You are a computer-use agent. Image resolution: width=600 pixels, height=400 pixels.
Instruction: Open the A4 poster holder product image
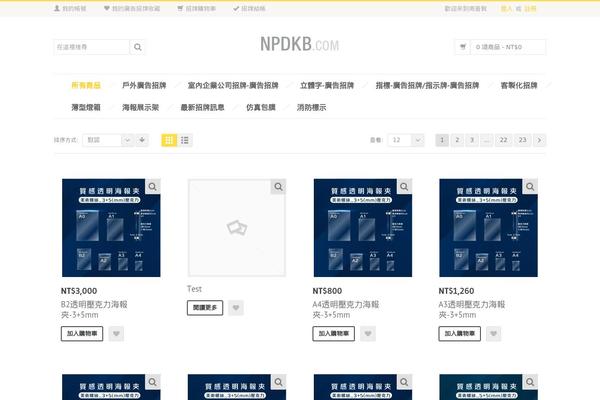363,228
